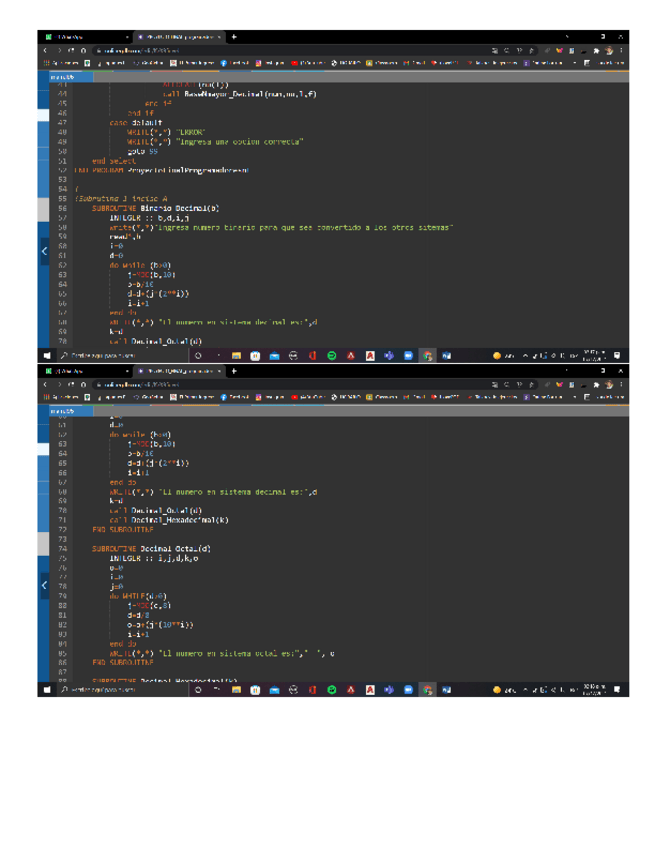The height and width of the screenshot is (848, 655).
Task: Expand the side panel chevron in the bottom editor
Action: (45, 586)
